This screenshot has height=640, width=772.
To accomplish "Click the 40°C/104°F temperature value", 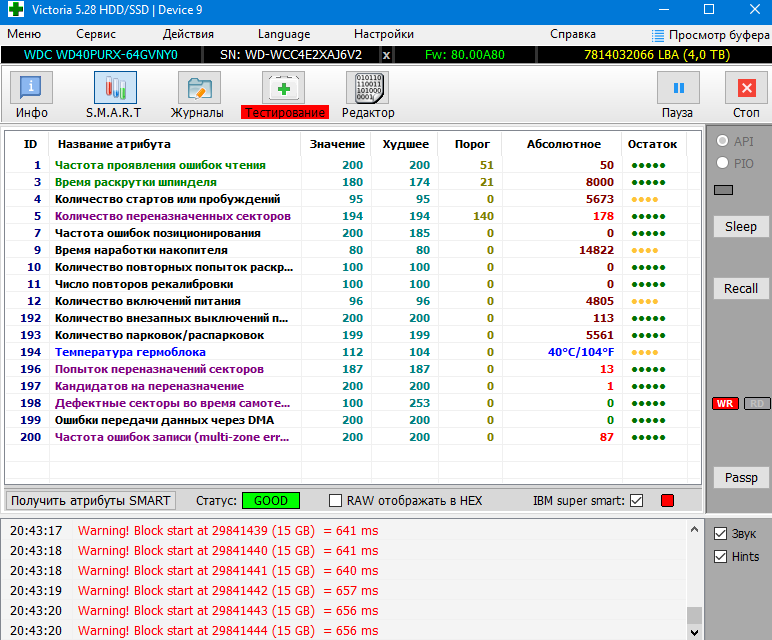I will [x=581, y=352].
